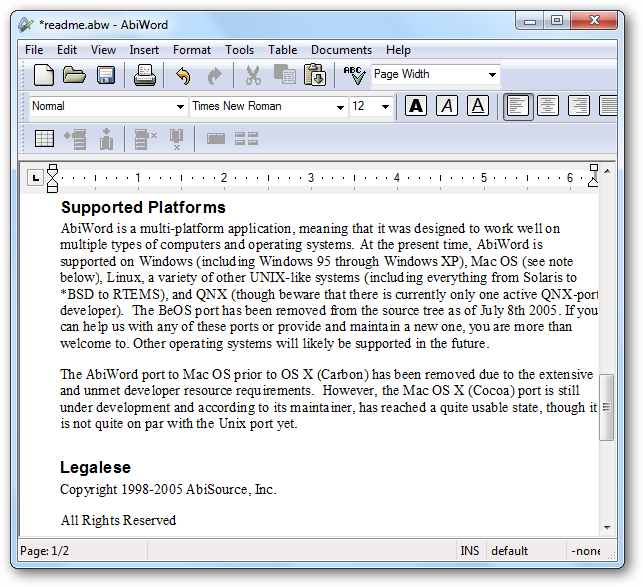Paste from clipboard icon
Viewport: 643px width, 587px height.
click(315, 75)
